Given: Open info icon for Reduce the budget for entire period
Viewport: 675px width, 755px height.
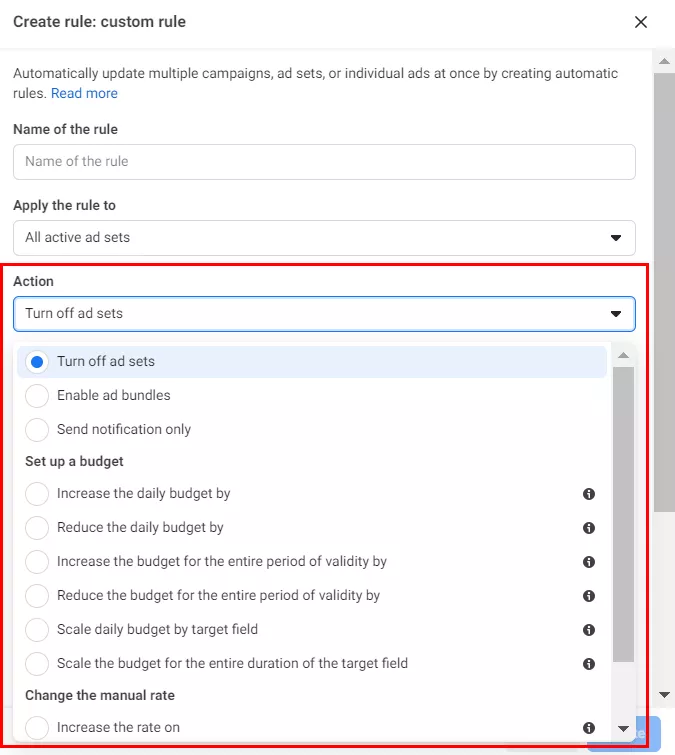Looking at the screenshot, I should point(588,596).
